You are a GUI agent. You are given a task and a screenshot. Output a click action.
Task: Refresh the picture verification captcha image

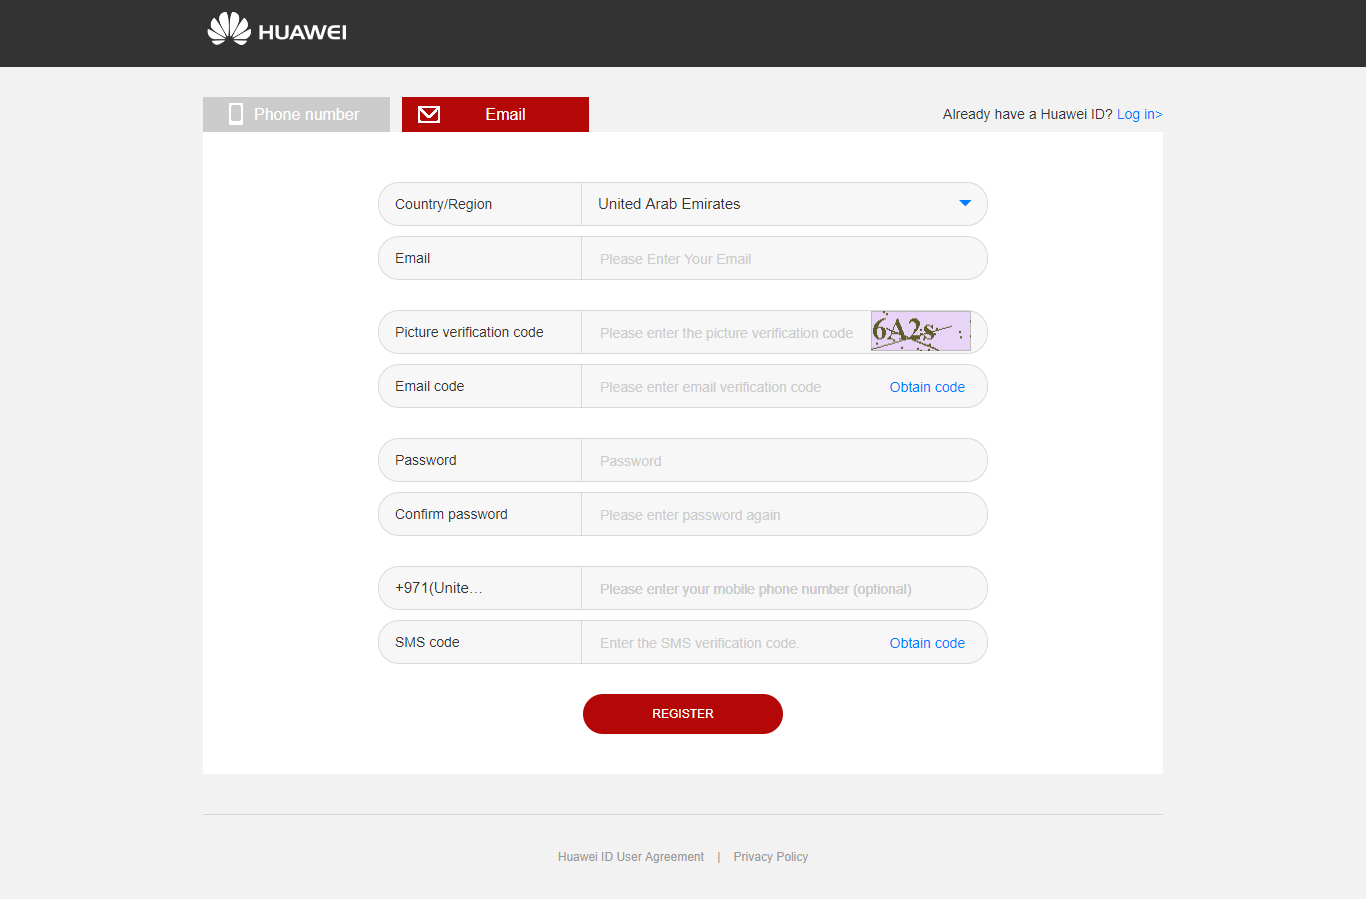coord(920,331)
